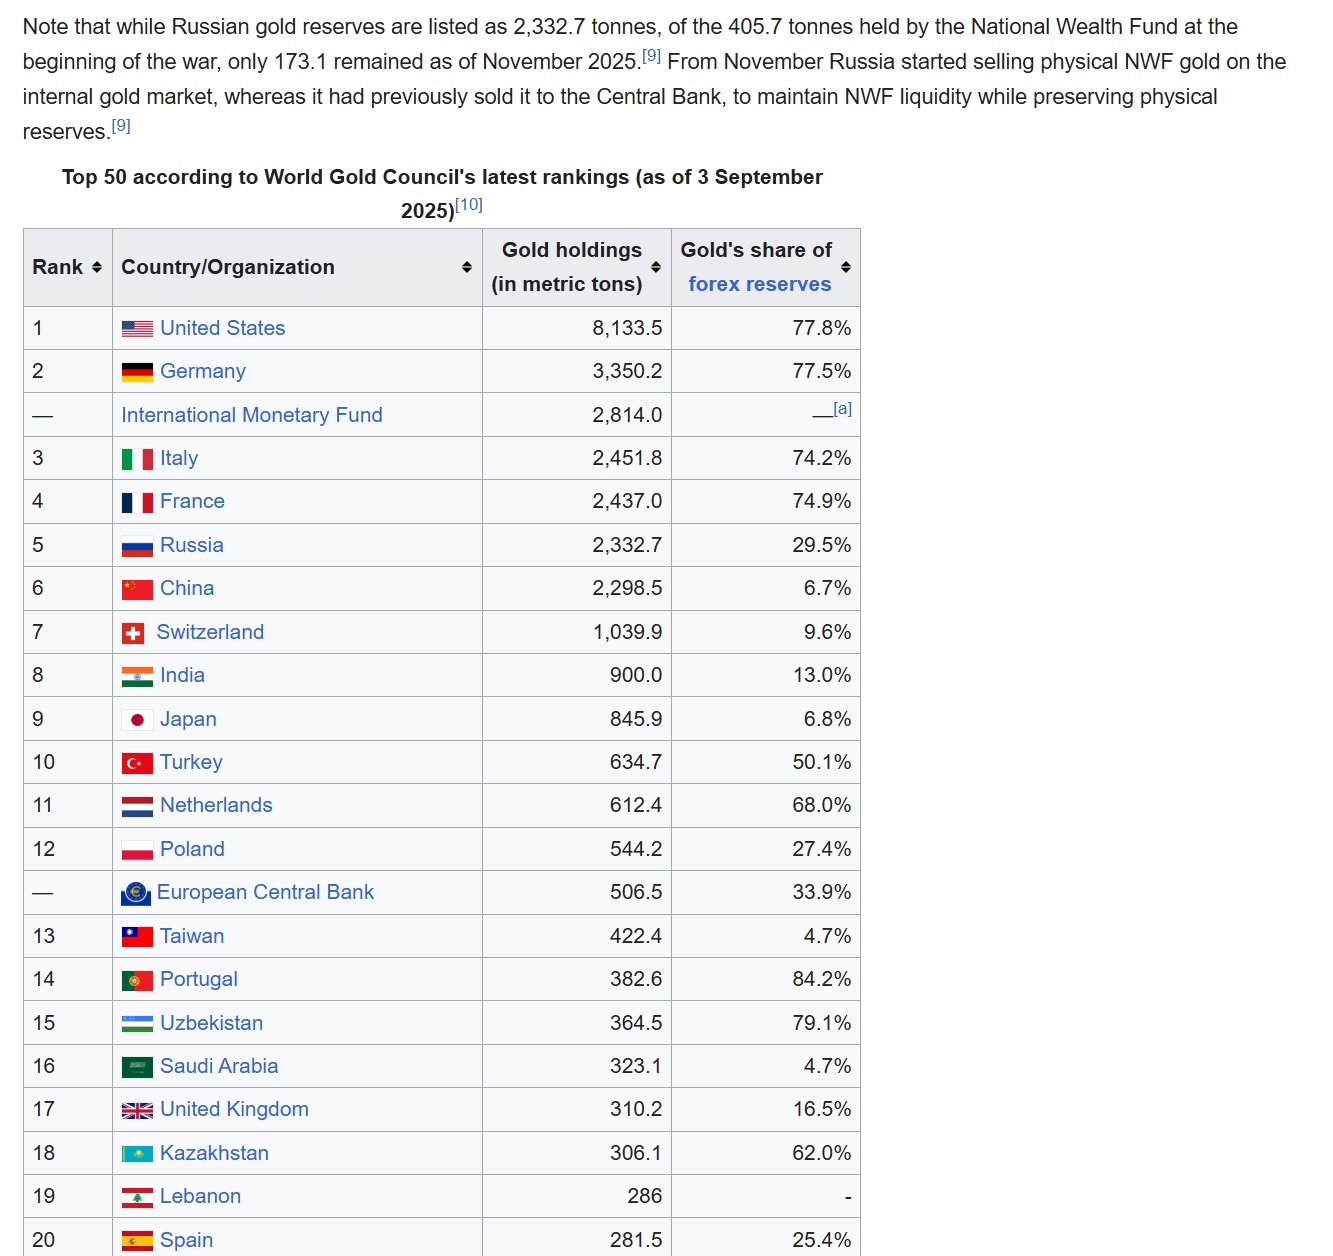Click the United States flag icon
The image size is (1333, 1256).
click(137, 329)
